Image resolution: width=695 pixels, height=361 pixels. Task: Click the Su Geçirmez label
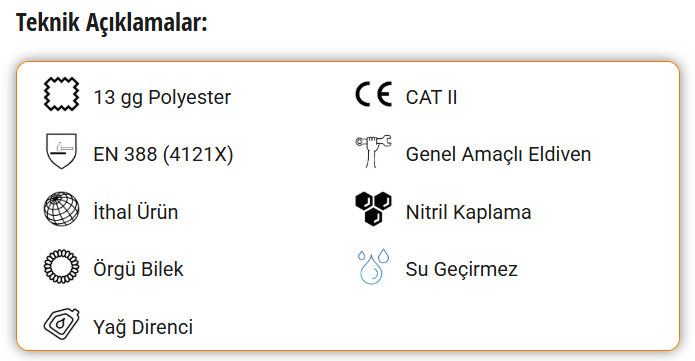pyautogui.click(x=461, y=269)
